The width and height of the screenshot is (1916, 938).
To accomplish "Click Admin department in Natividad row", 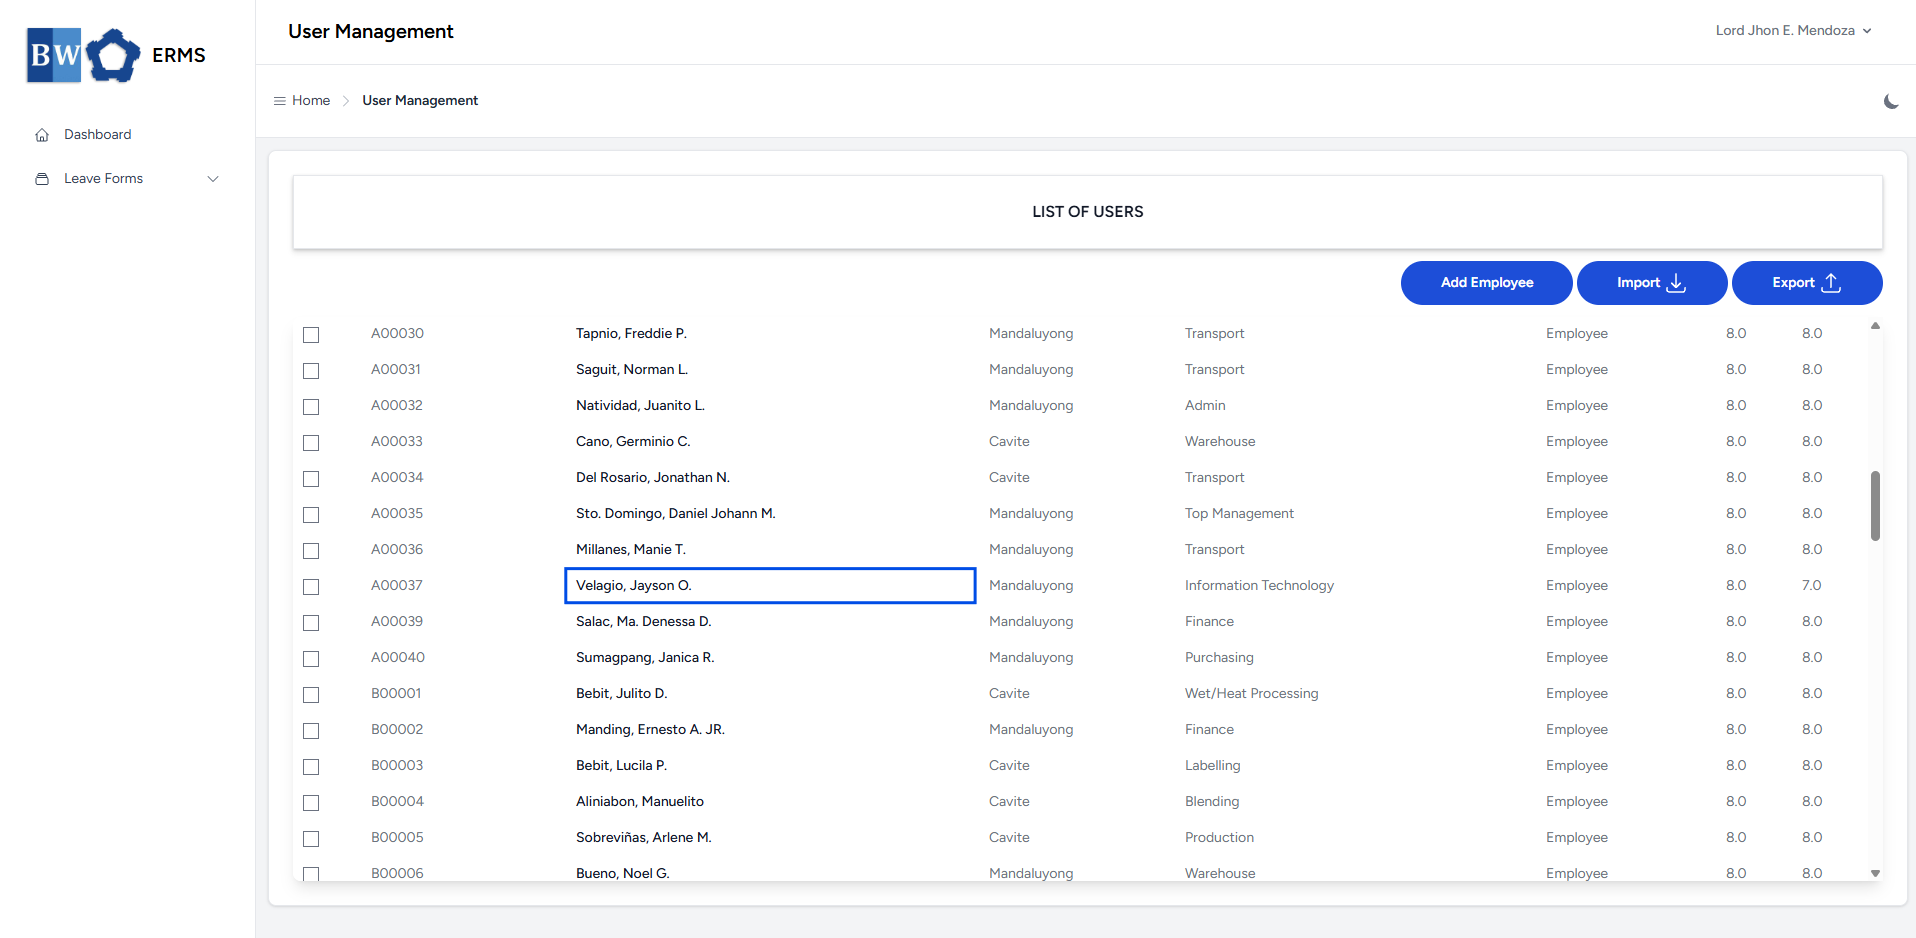I will point(1205,406).
